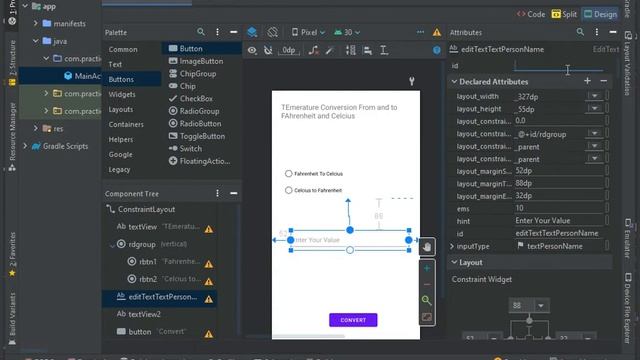Click the hint field Enter Your Value
This screenshot has width=640, height=360.
558,220
